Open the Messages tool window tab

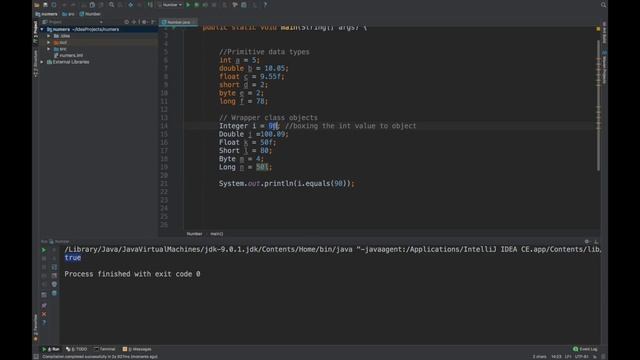[137, 349]
